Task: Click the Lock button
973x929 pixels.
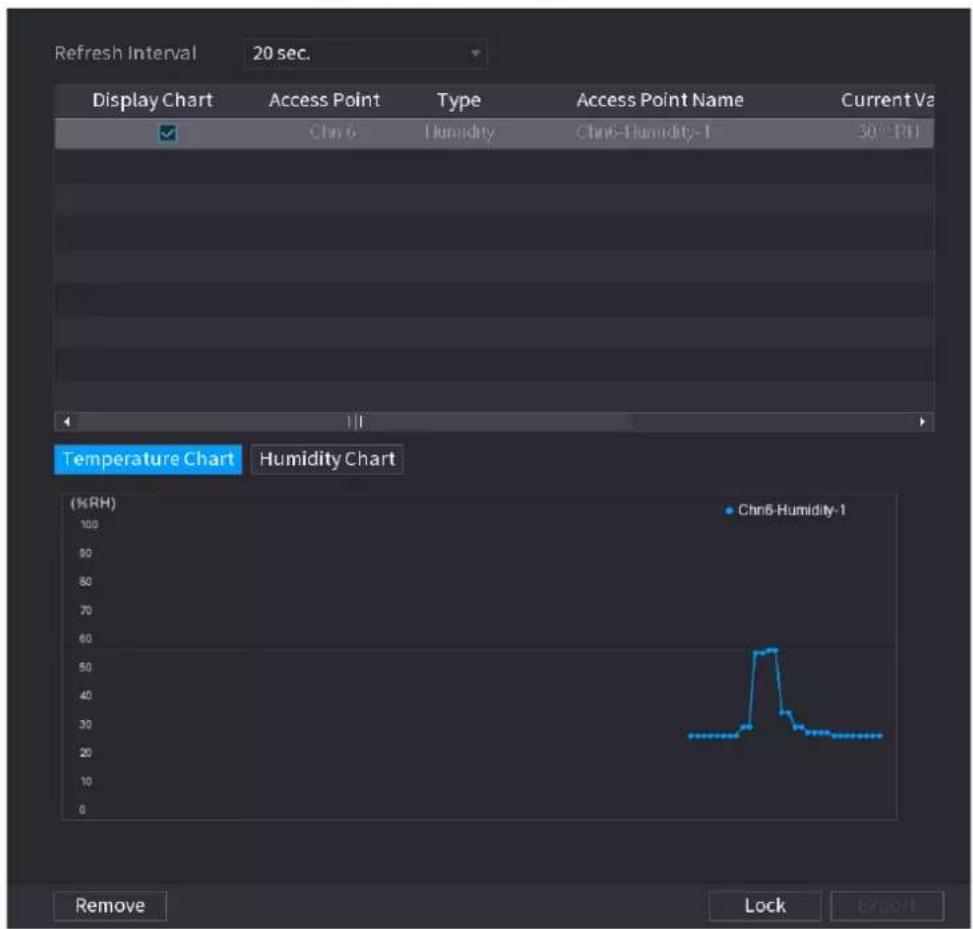Action: [x=765, y=905]
